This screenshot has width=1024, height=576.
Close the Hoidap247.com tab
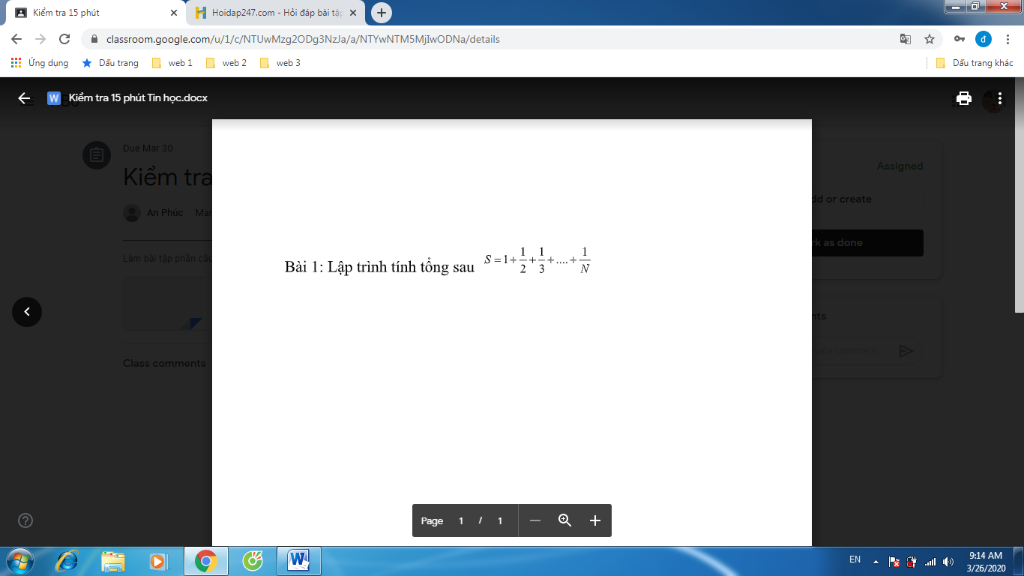353,12
